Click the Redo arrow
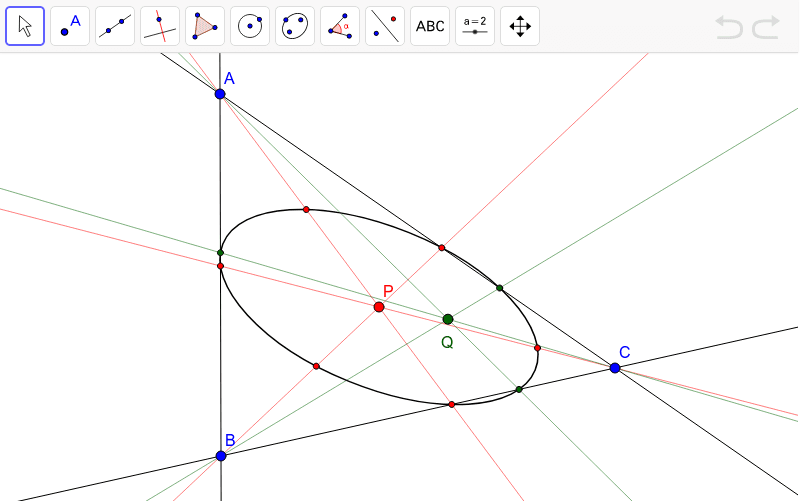Image resolution: width=800 pixels, height=503 pixels. tap(766, 27)
